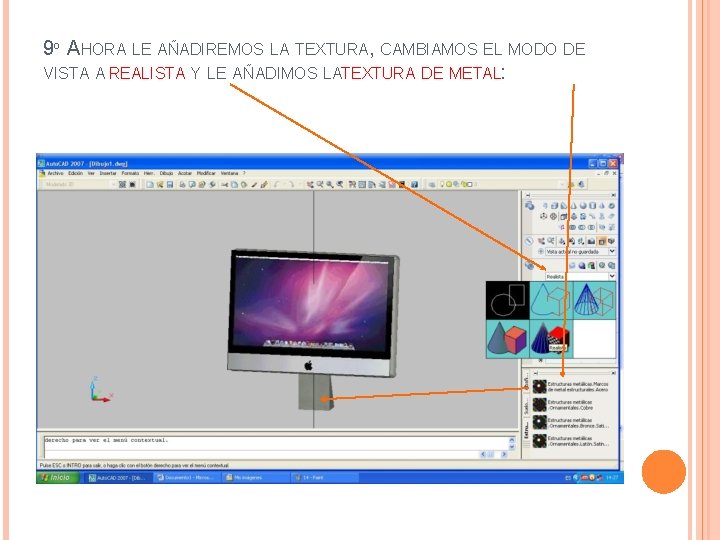Open the Edición menu

[x=75, y=174]
